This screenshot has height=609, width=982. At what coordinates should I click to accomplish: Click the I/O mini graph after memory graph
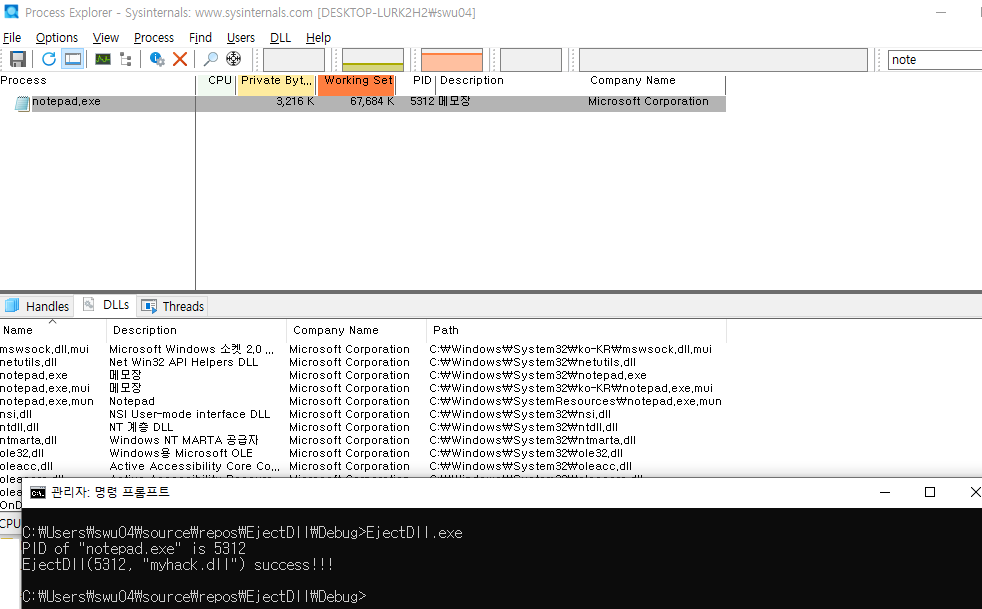point(530,60)
